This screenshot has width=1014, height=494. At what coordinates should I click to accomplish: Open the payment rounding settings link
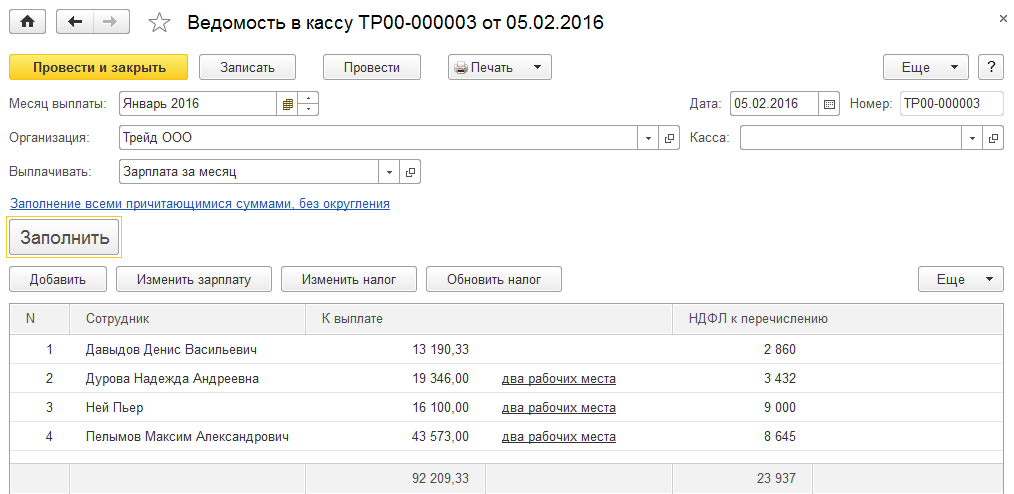[x=199, y=203]
